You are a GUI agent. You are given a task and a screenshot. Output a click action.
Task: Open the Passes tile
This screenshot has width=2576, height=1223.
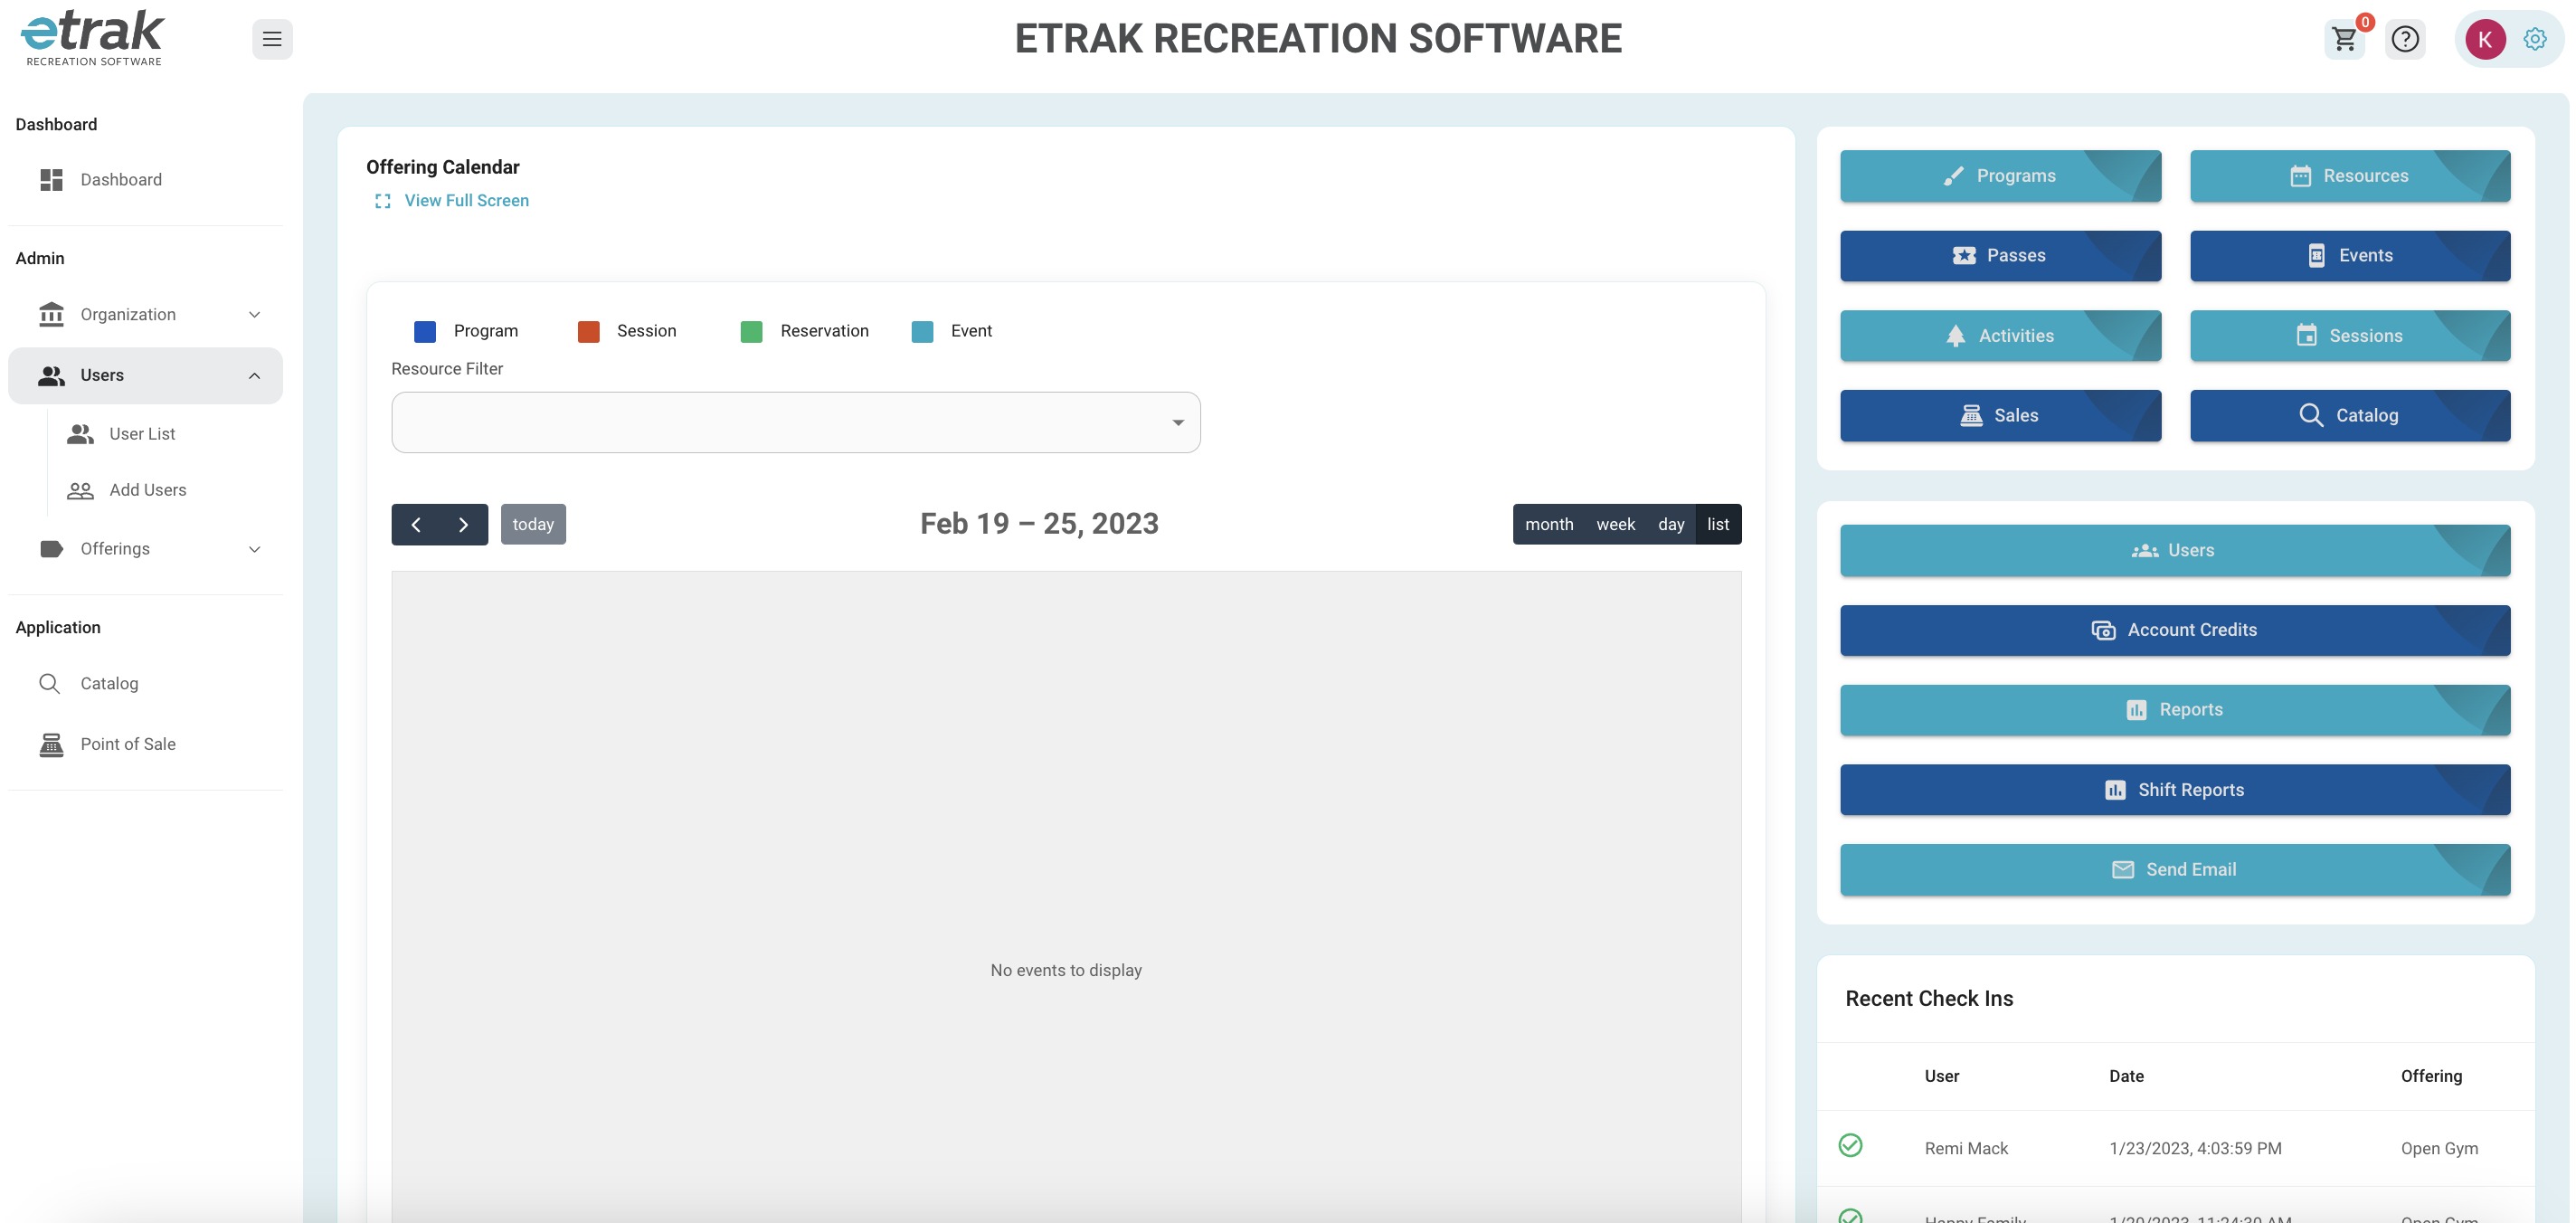pos(2000,255)
